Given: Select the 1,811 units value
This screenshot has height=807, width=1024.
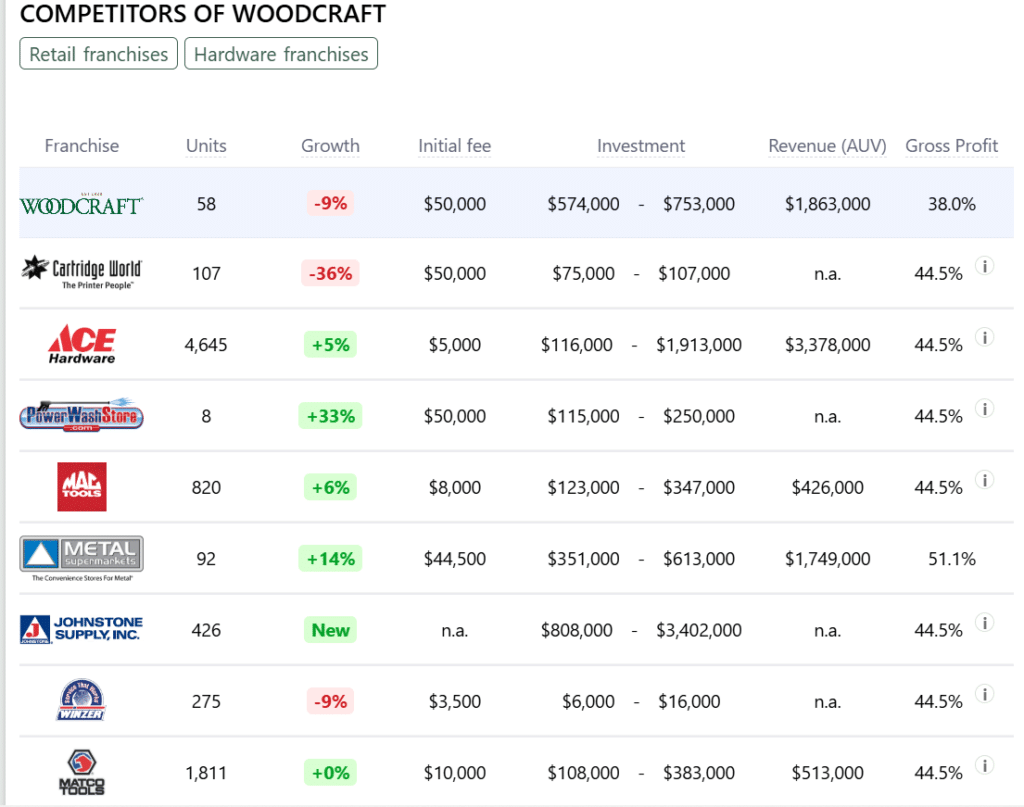Looking at the screenshot, I should click(206, 773).
